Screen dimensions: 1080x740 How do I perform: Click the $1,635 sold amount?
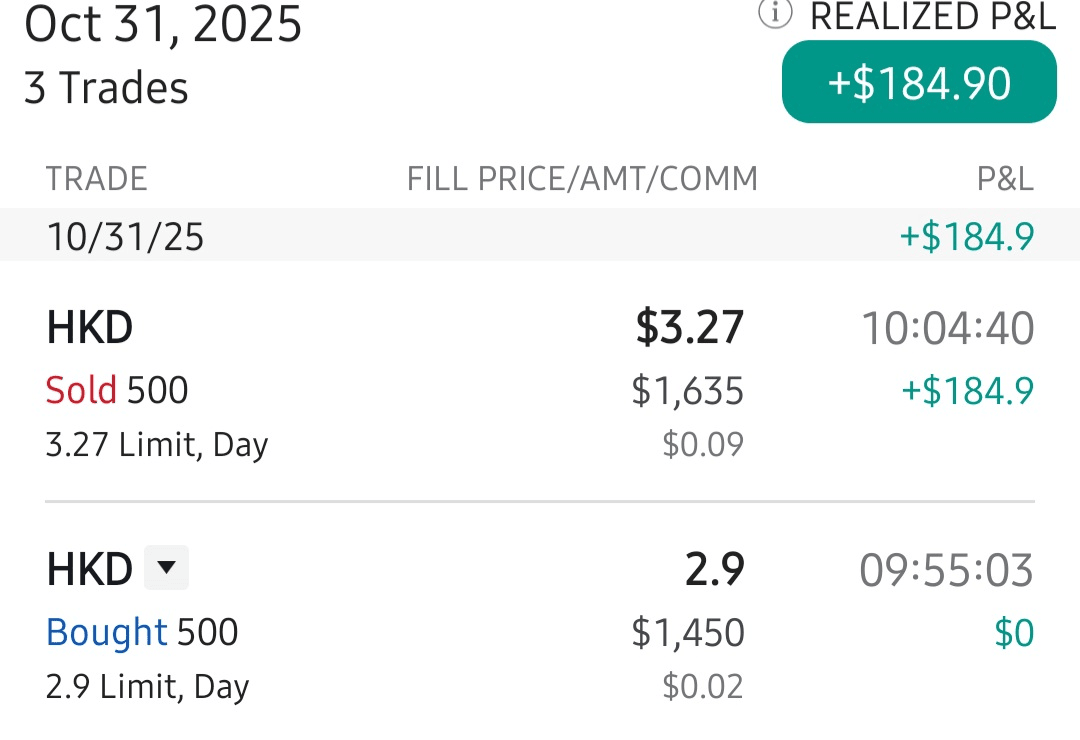click(x=687, y=390)
